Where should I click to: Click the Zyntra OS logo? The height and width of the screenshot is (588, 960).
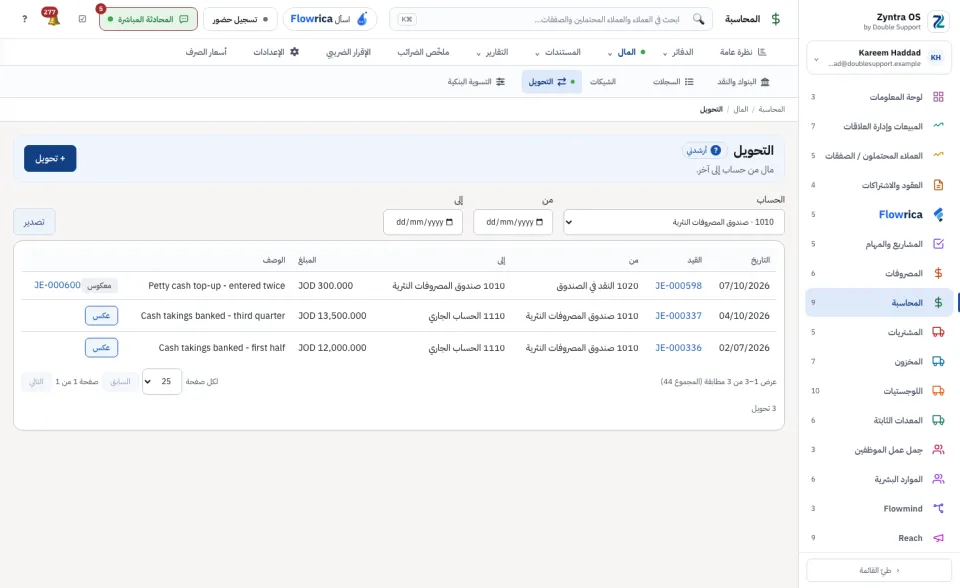[938, 21]
